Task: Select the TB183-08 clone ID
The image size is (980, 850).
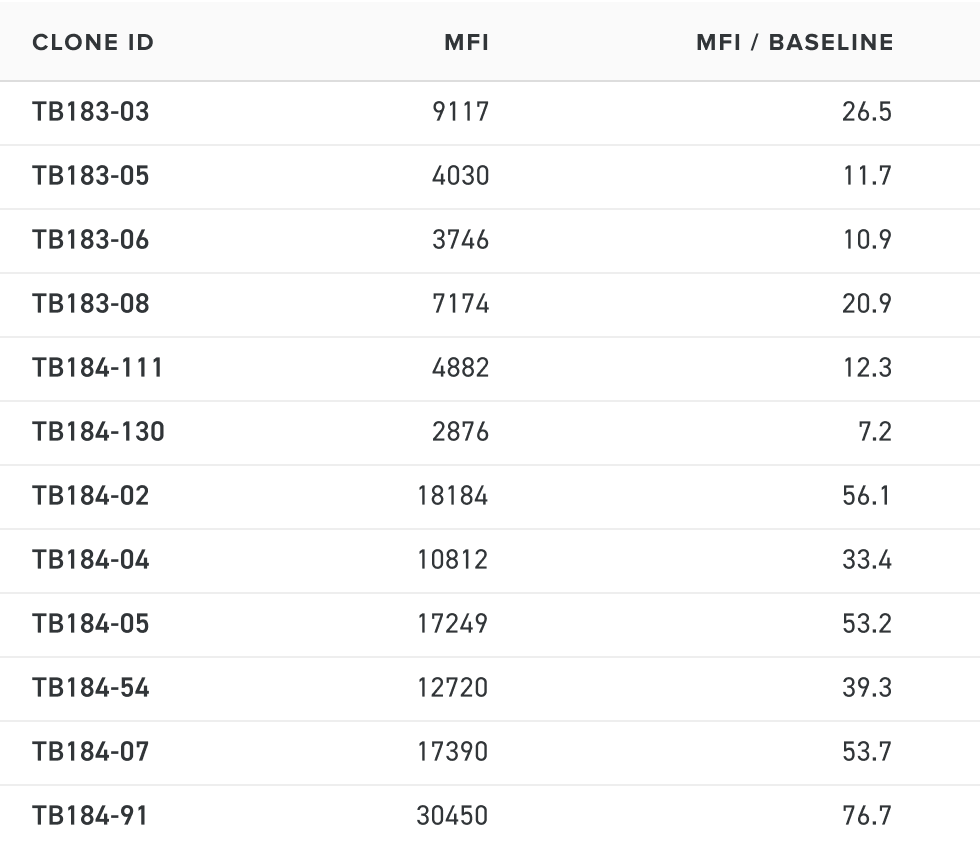Action: (90, 303)
